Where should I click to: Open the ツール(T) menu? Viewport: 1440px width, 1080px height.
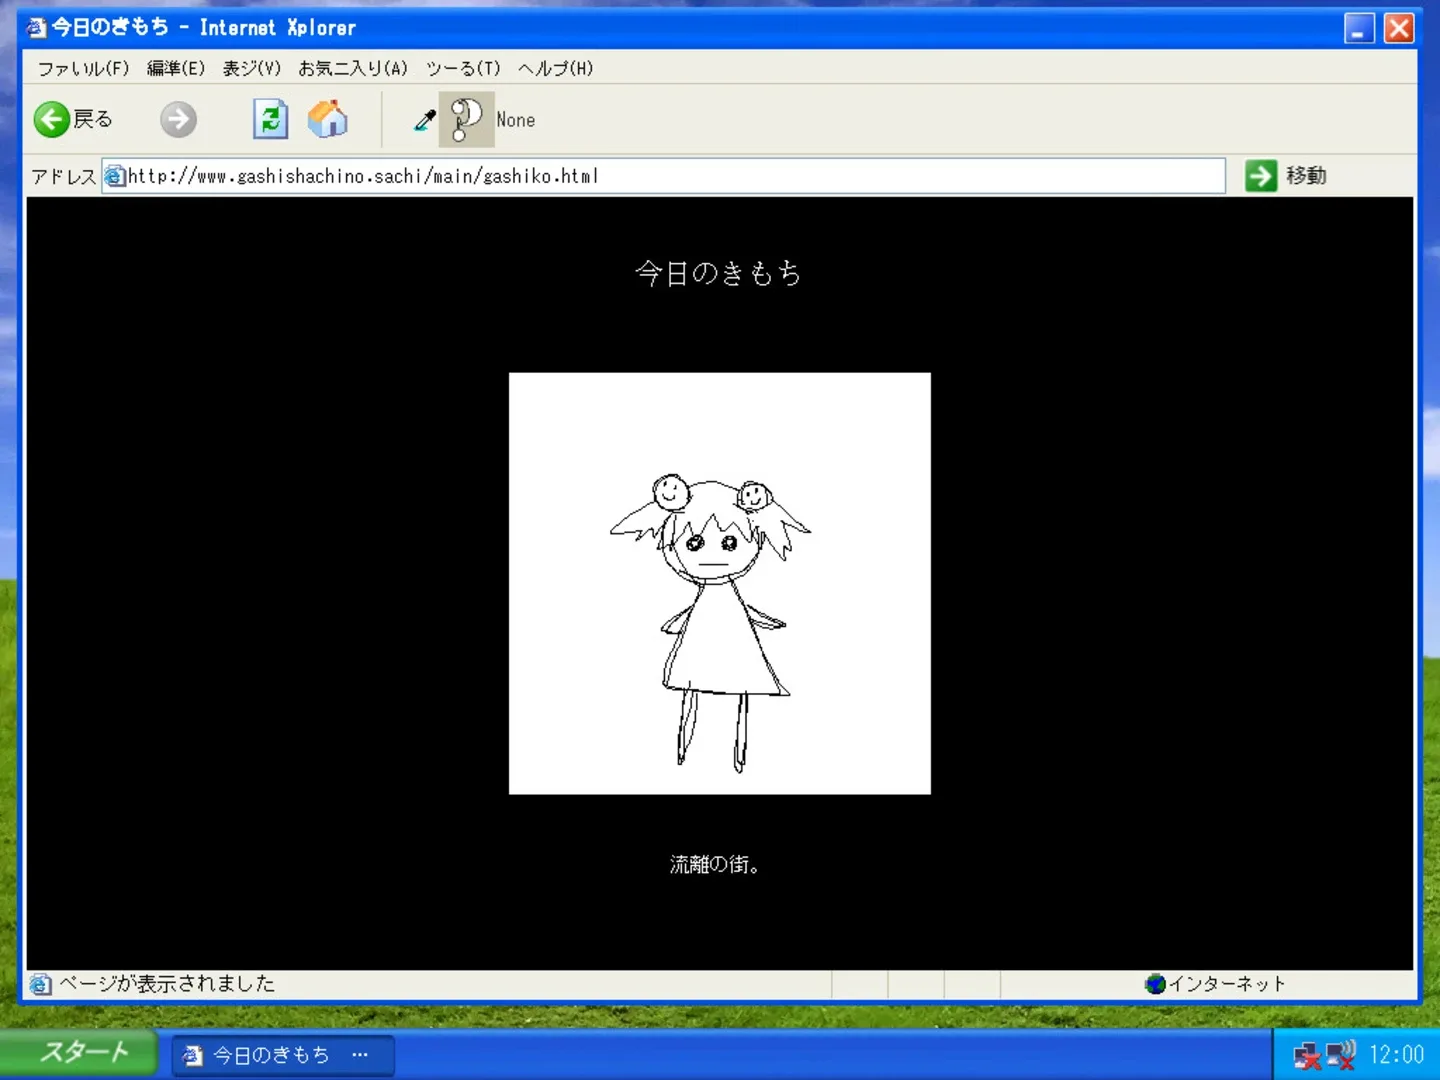point(461,68)
